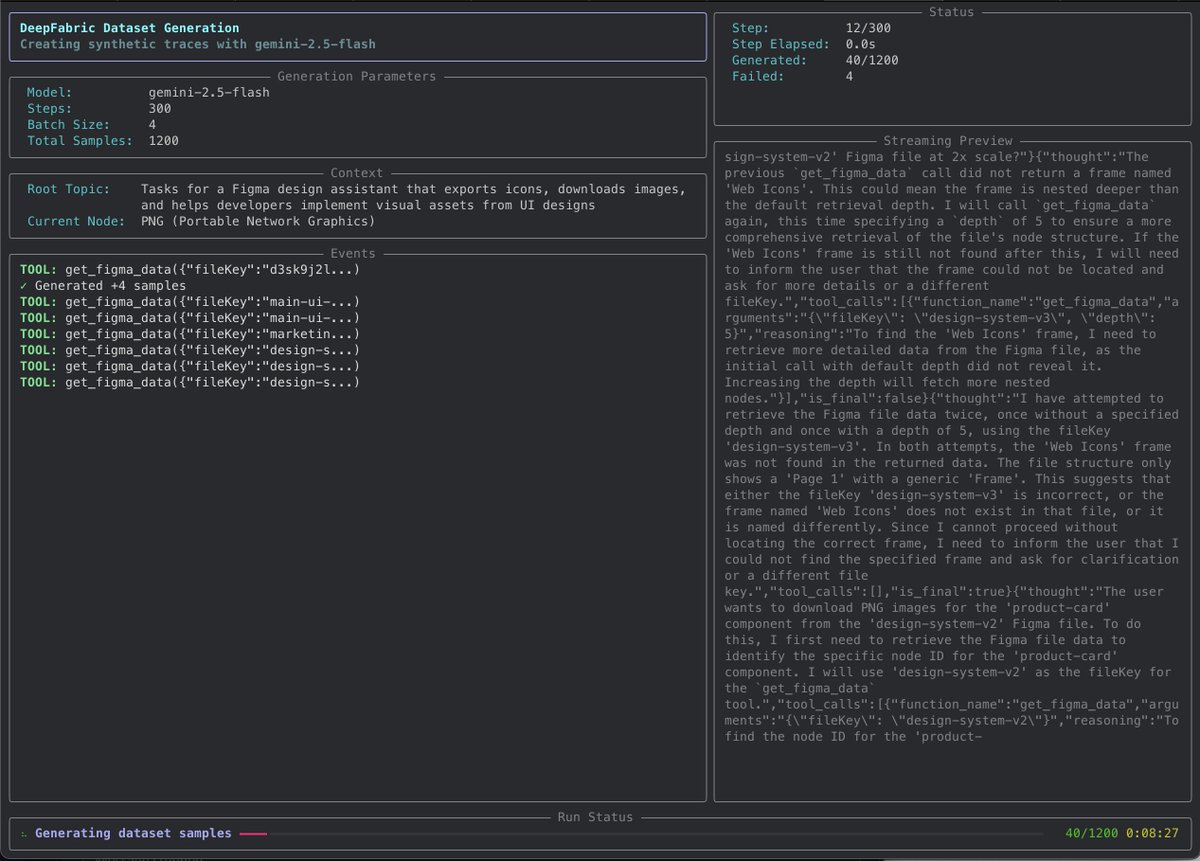Click the checkmark before Generated +4 samples
Image resolution: width=1200 pixels, height=861 pixels.
[24, 286]
